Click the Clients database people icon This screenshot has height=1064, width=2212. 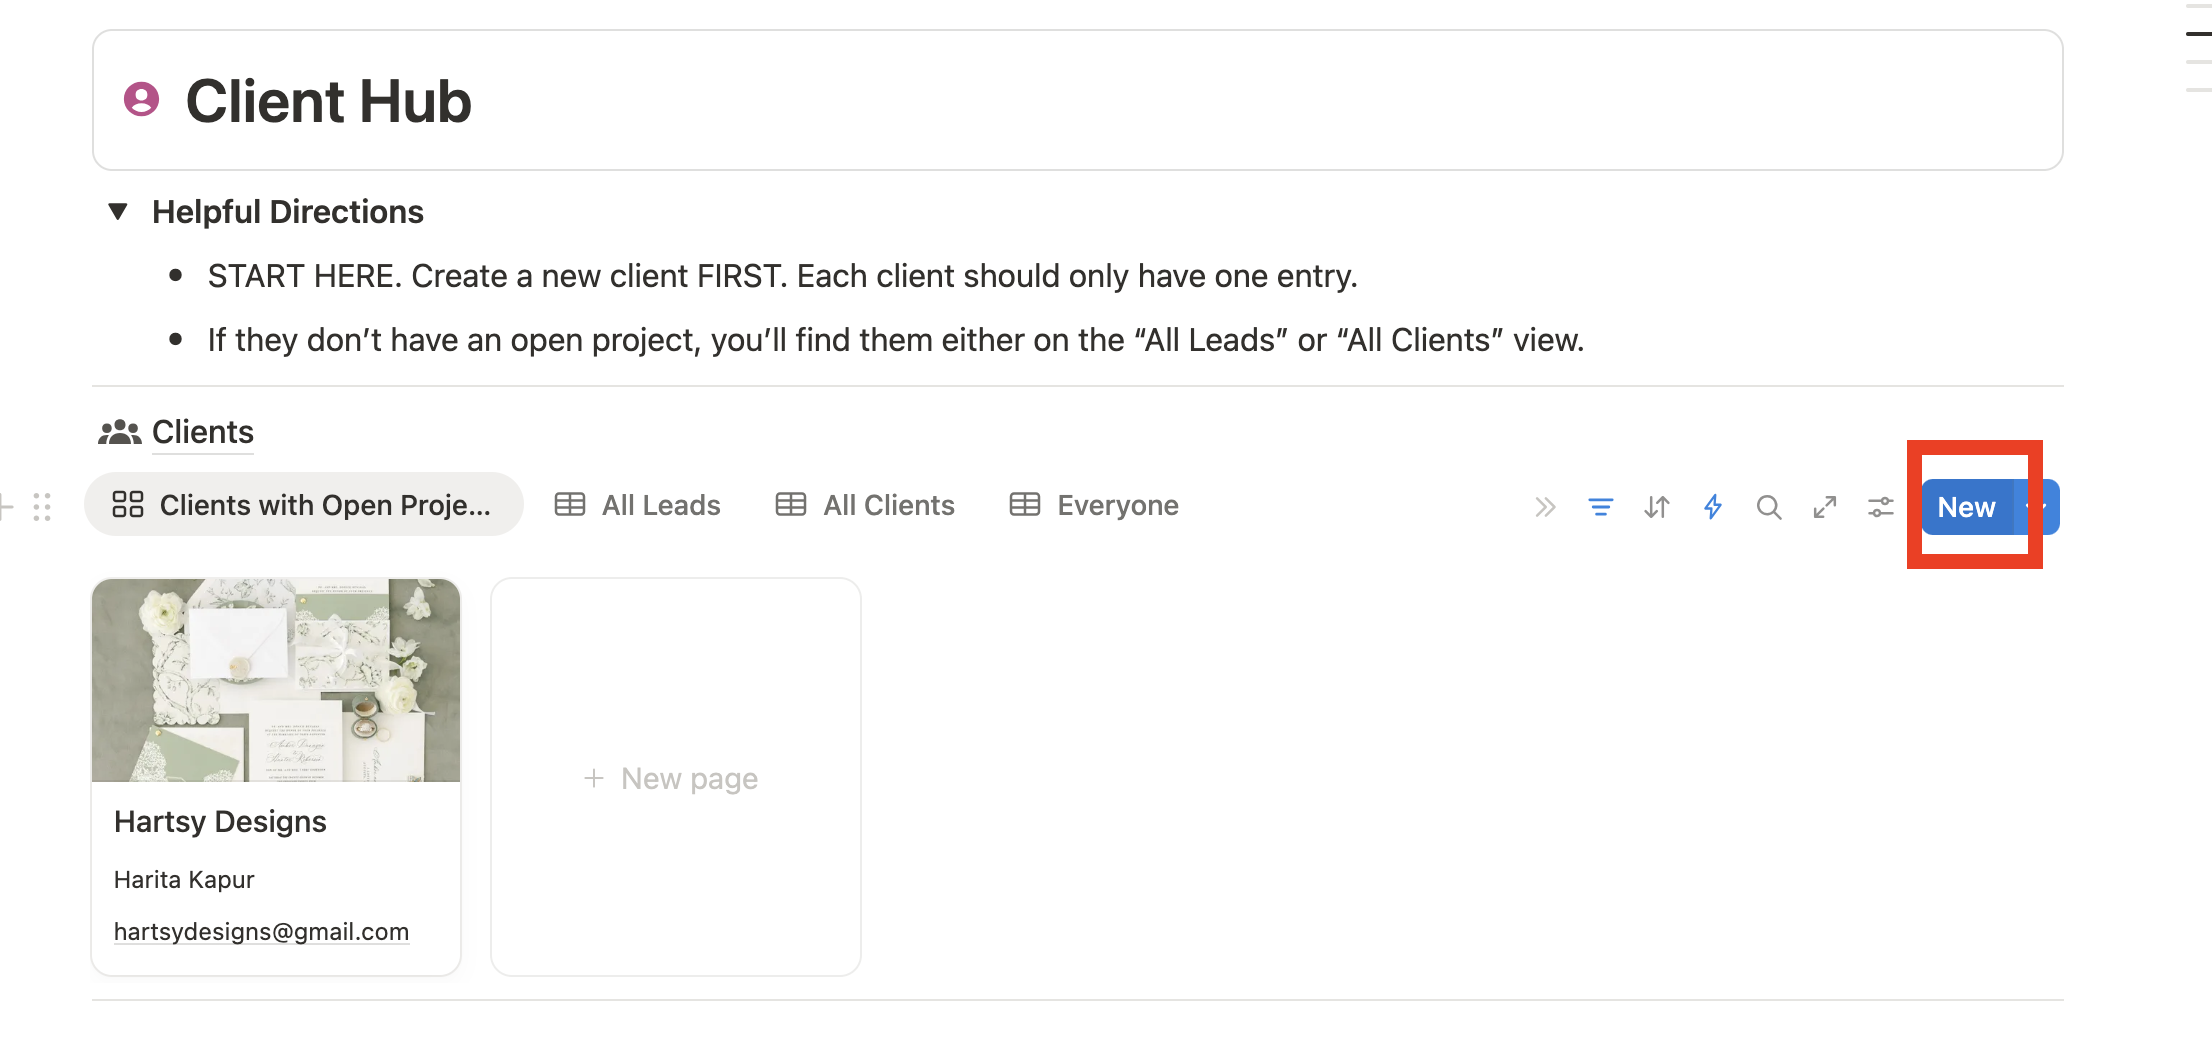click(x=119, y=432)
